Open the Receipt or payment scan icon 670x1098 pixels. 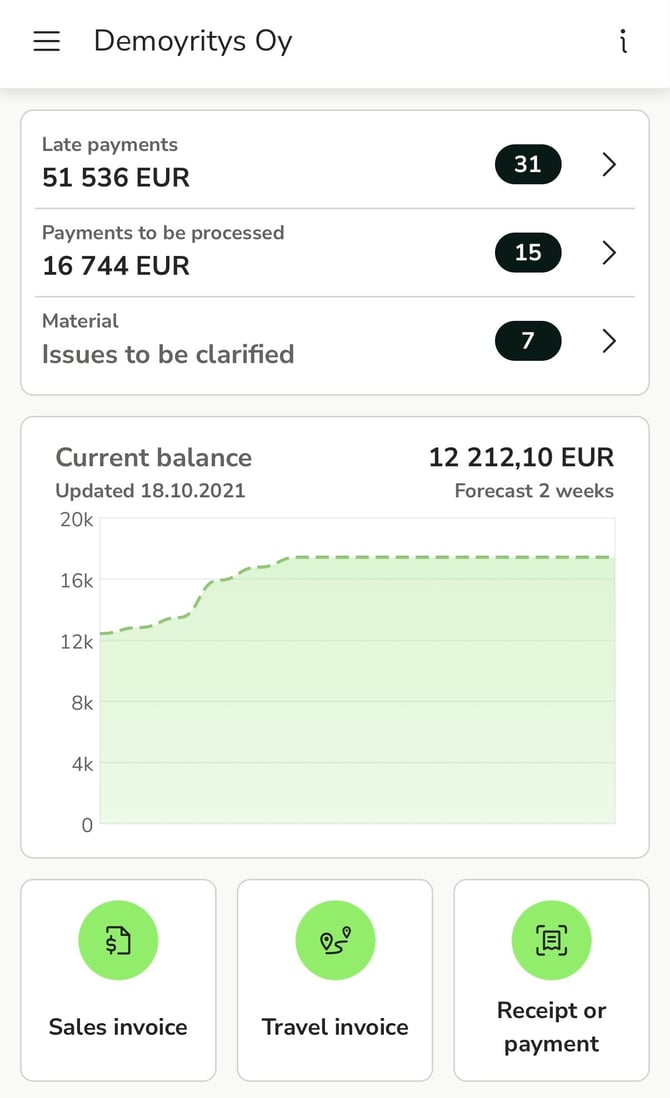coord(551,940)
